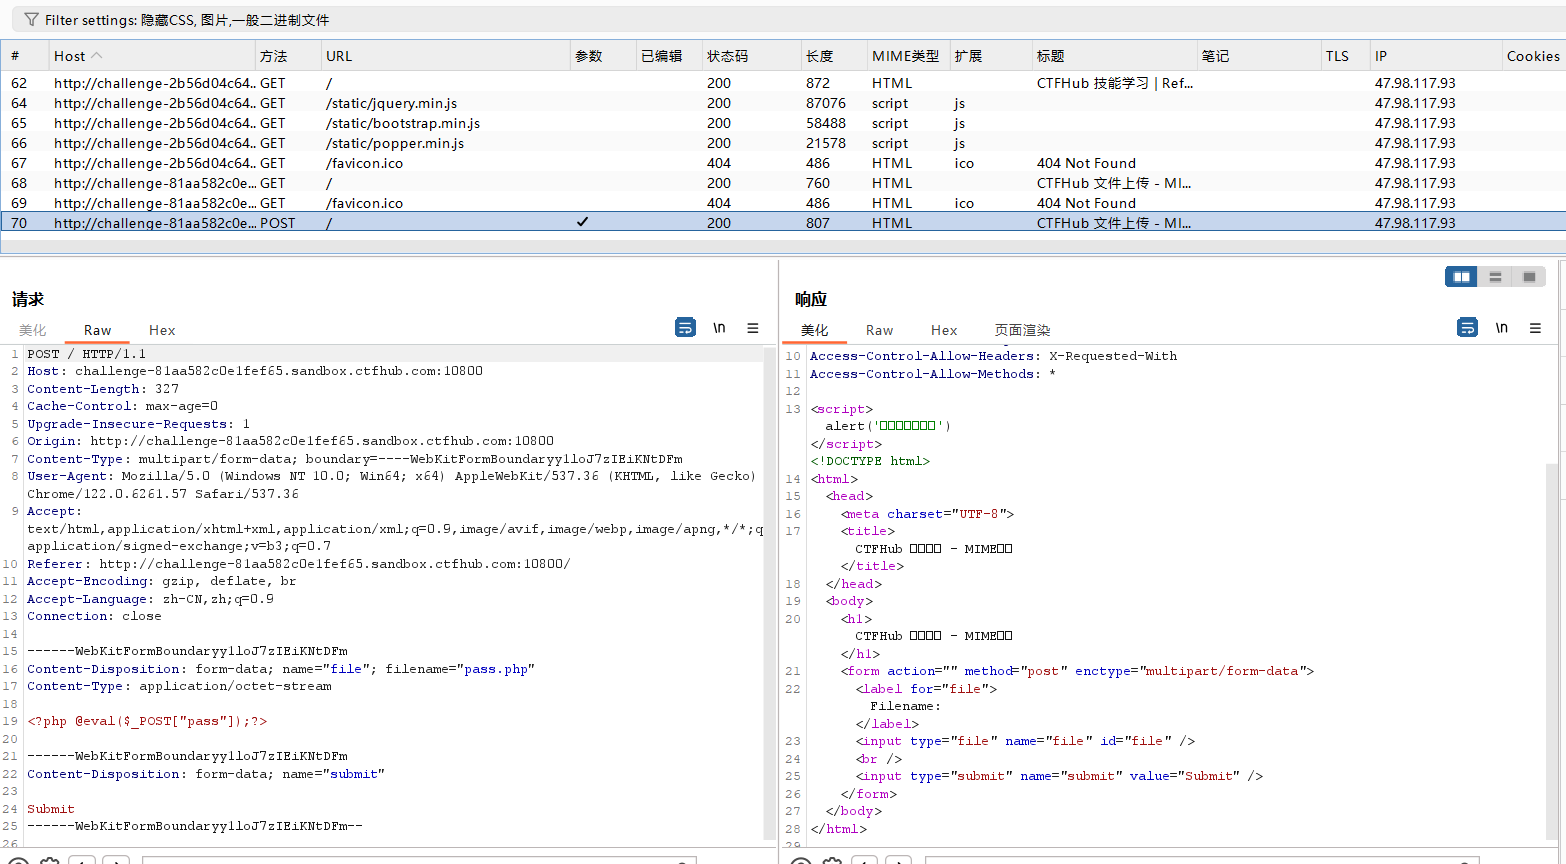Click the 'Filename:' label text in response
This screenshot has height=864, width=1566.
[x=905, y=706]
